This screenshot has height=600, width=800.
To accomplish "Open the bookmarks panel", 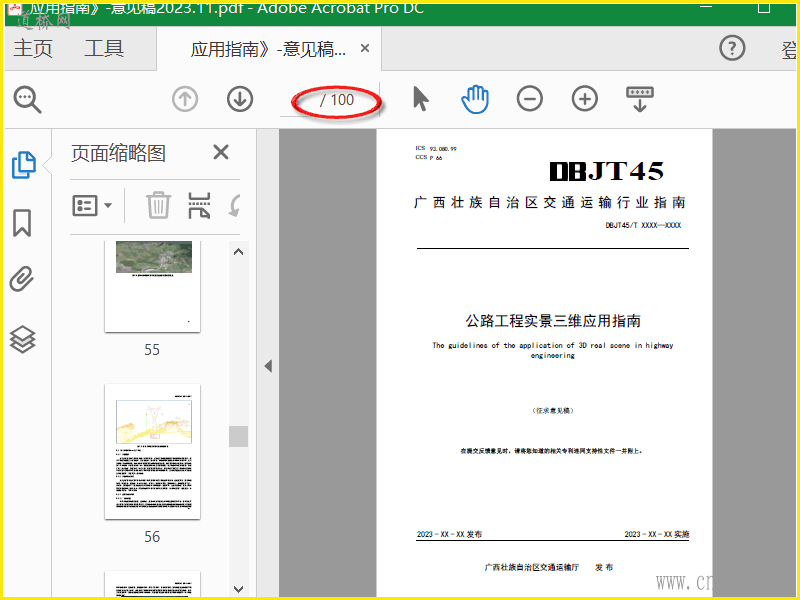I will [x=22, y=223].
